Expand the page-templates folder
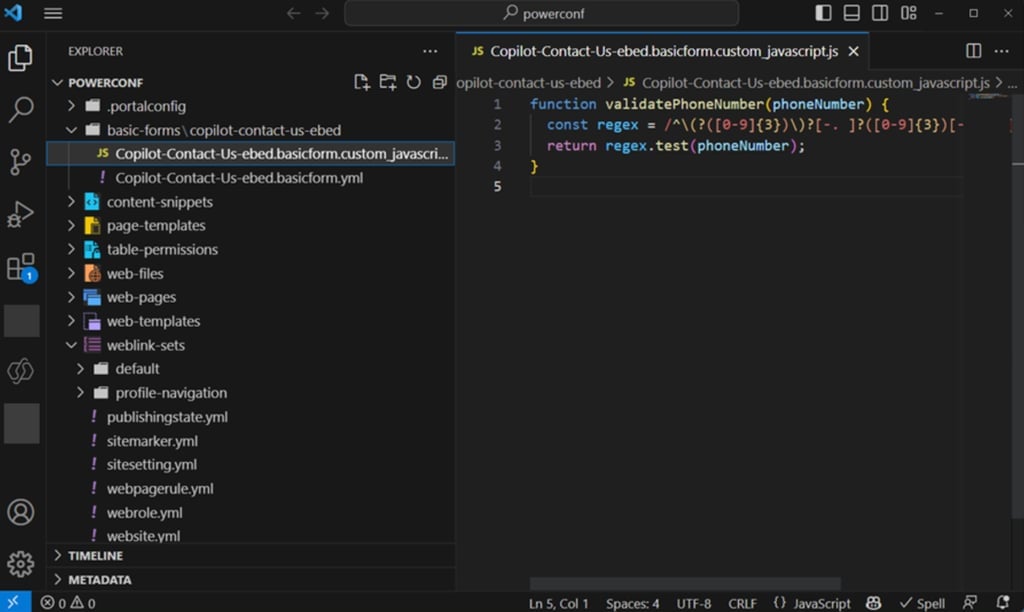 click(x=71, y=225)
